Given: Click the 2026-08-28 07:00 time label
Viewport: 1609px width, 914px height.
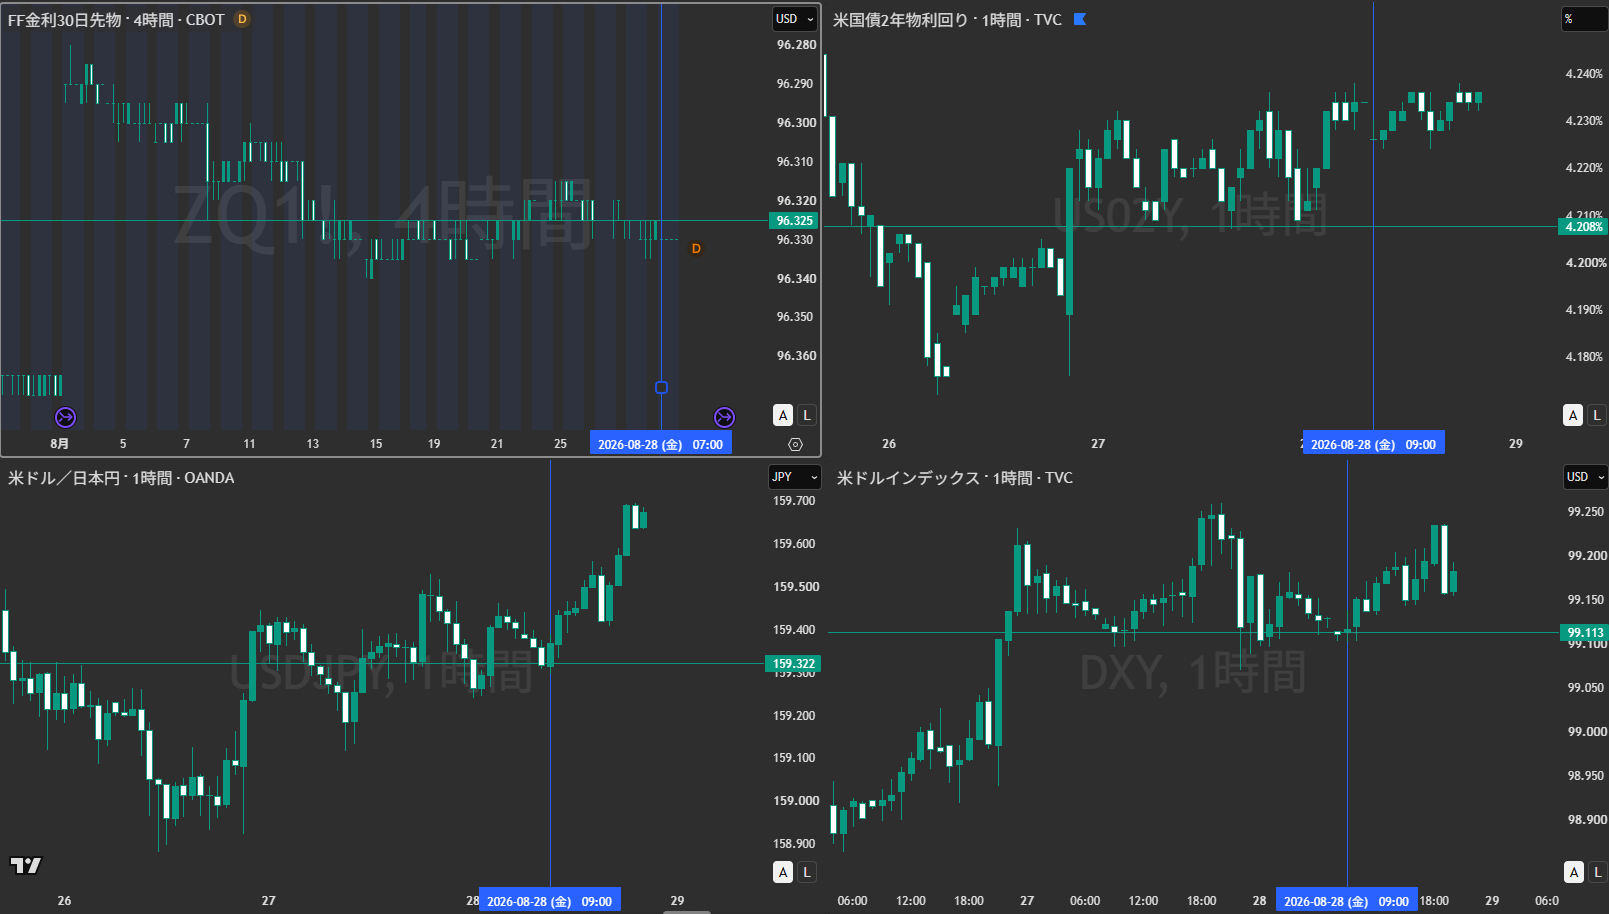Looking at the screenshot, I should (x=660, y=444).
